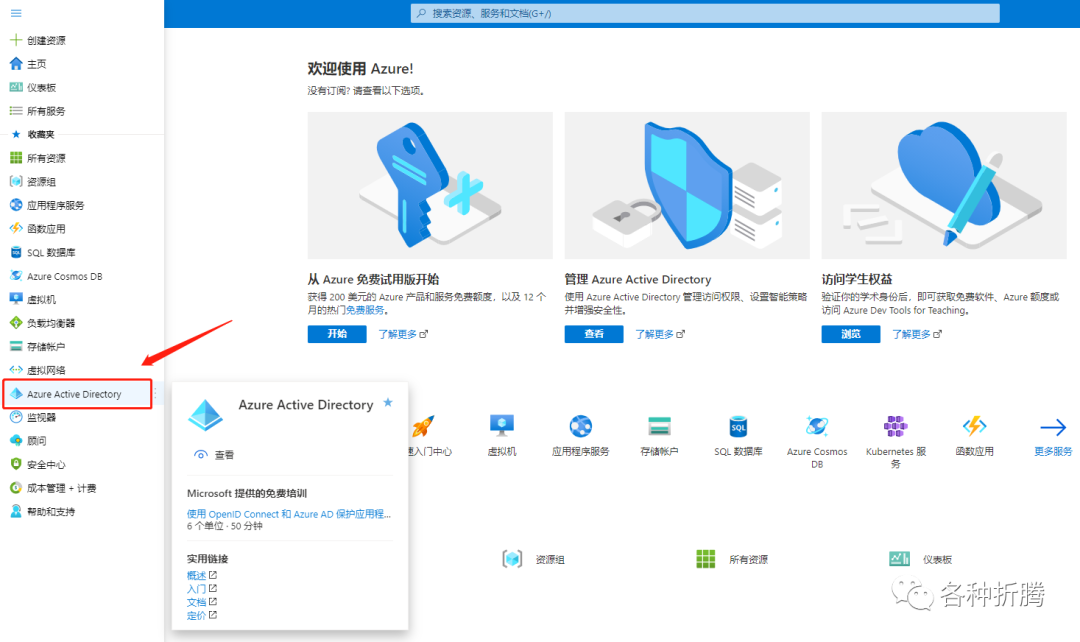Collapse the hamburger sidebar menu
The height and width of the screenshot is (642, 1080).
(16, 13)
